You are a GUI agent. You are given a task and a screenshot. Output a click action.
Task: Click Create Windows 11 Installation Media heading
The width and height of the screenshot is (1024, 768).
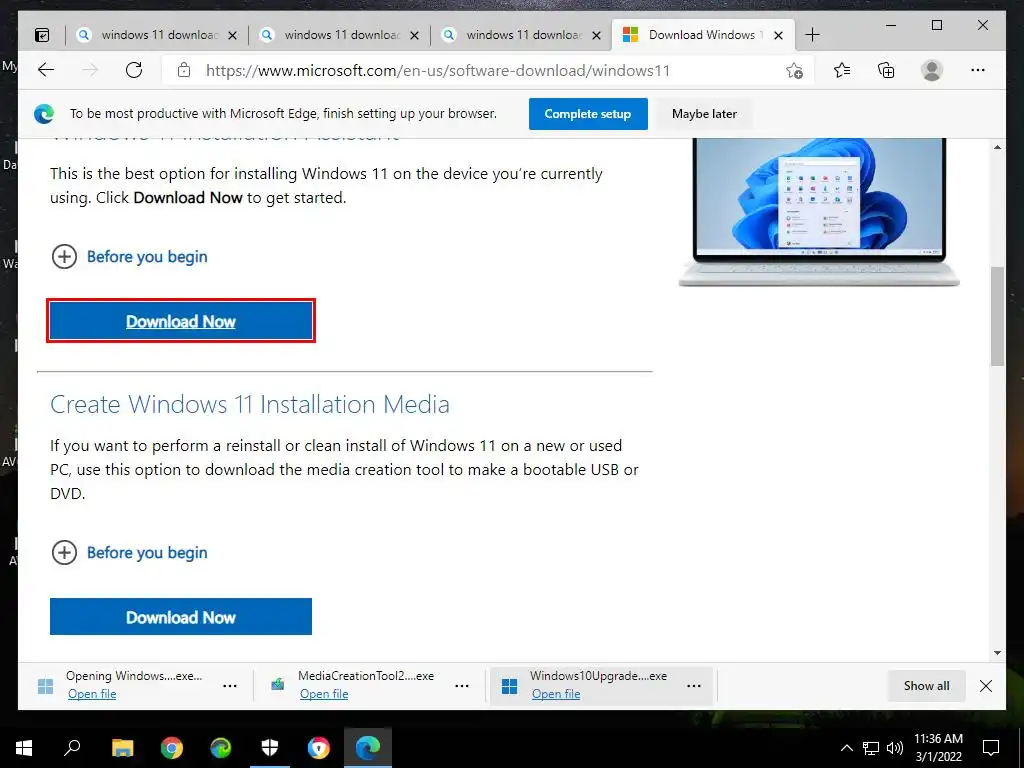click(250, 405)
